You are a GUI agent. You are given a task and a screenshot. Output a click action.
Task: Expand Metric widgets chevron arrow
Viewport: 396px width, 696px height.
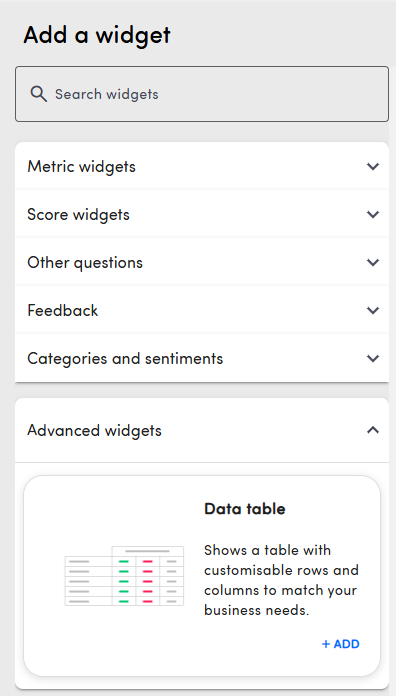point(373,166)
